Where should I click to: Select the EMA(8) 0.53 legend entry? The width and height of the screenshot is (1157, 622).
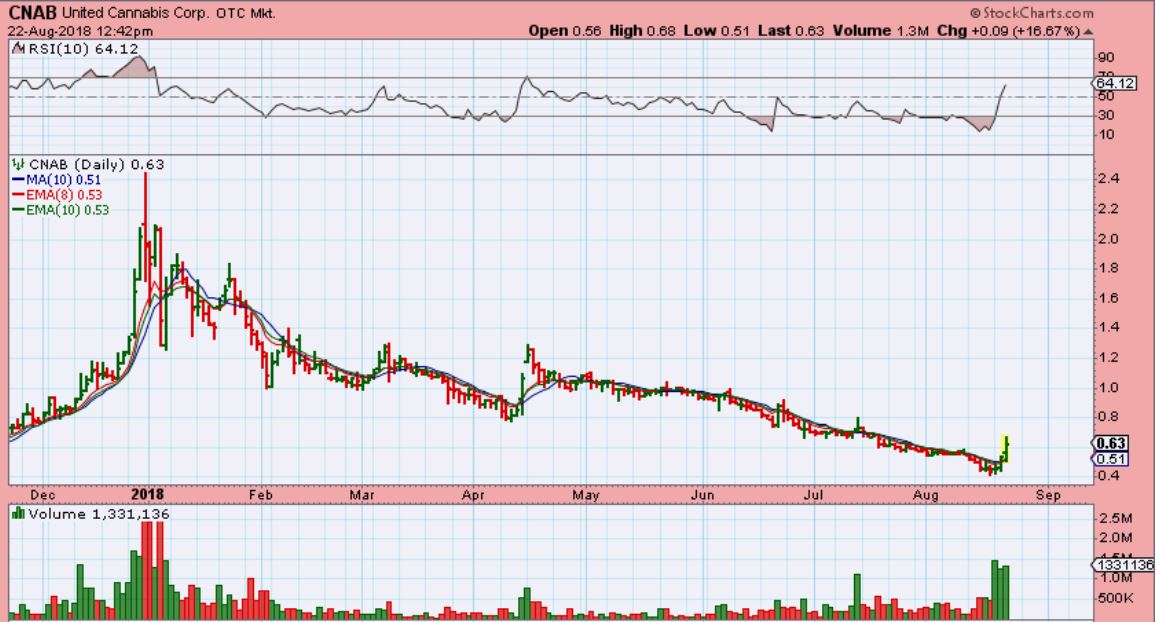click(x=64, y=195)
